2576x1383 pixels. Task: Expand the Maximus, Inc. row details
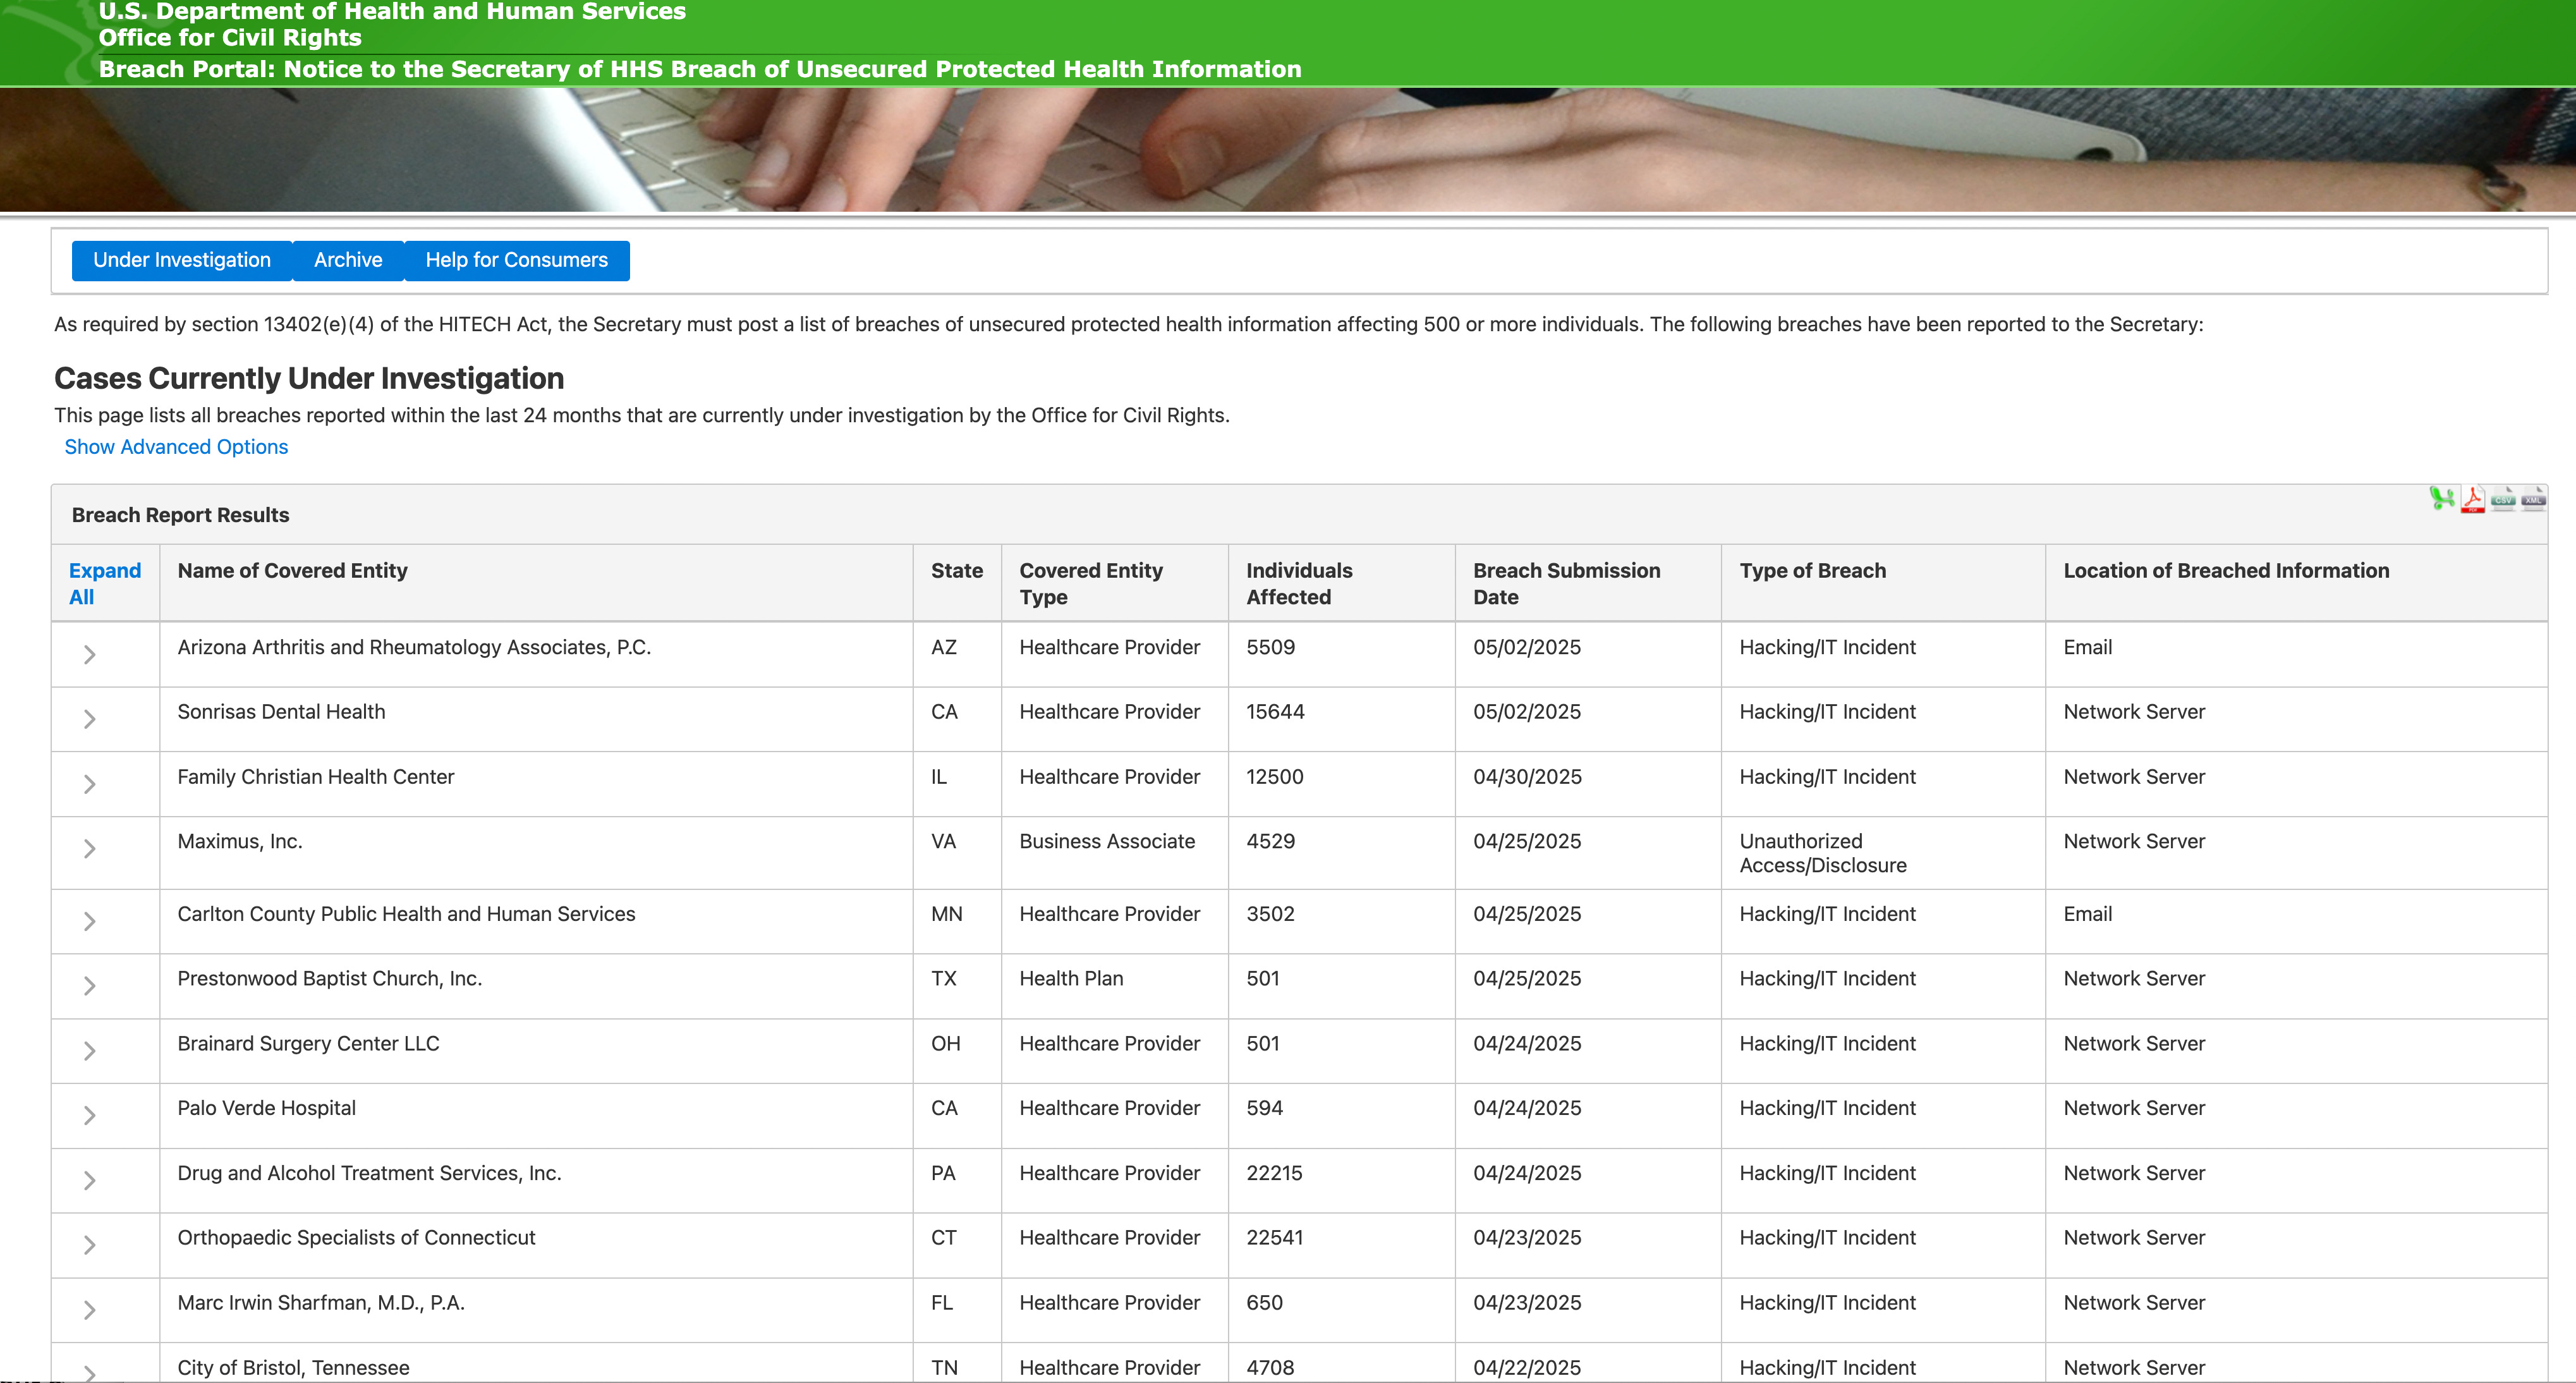[x=89, y=849]
